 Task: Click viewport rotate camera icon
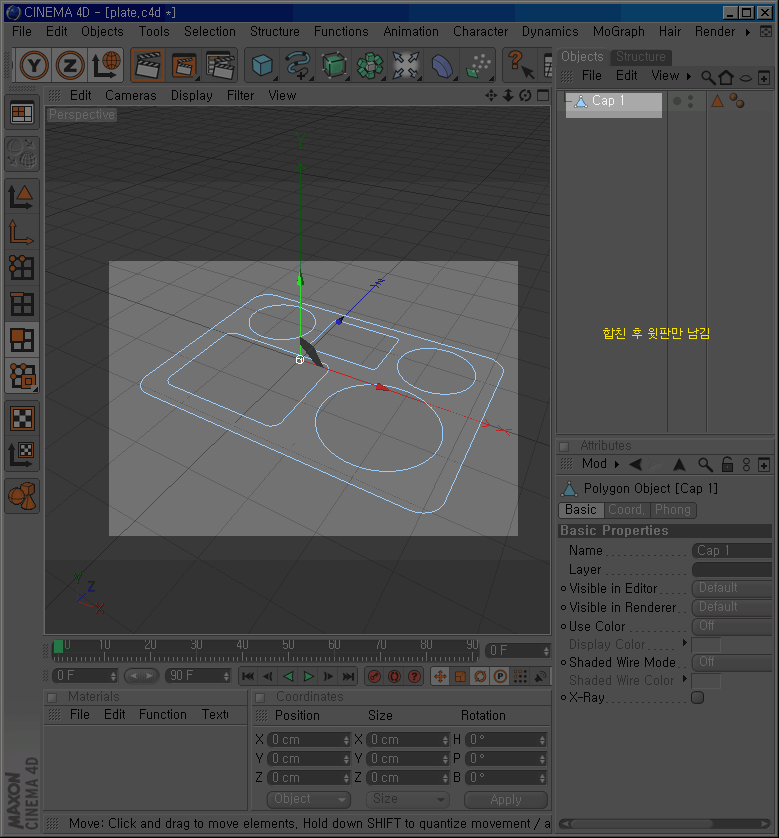click(525, 96)
